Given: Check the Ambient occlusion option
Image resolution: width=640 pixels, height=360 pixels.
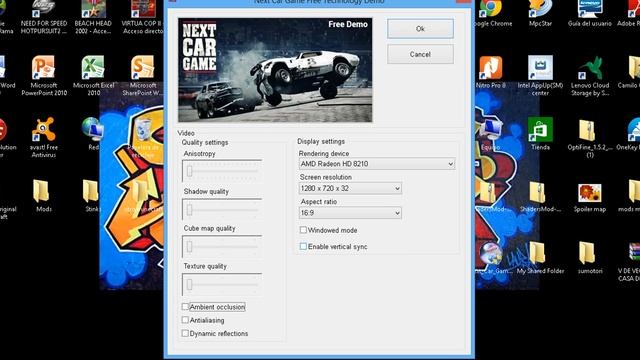Looking at the screenshot, I should coord(185,307).
